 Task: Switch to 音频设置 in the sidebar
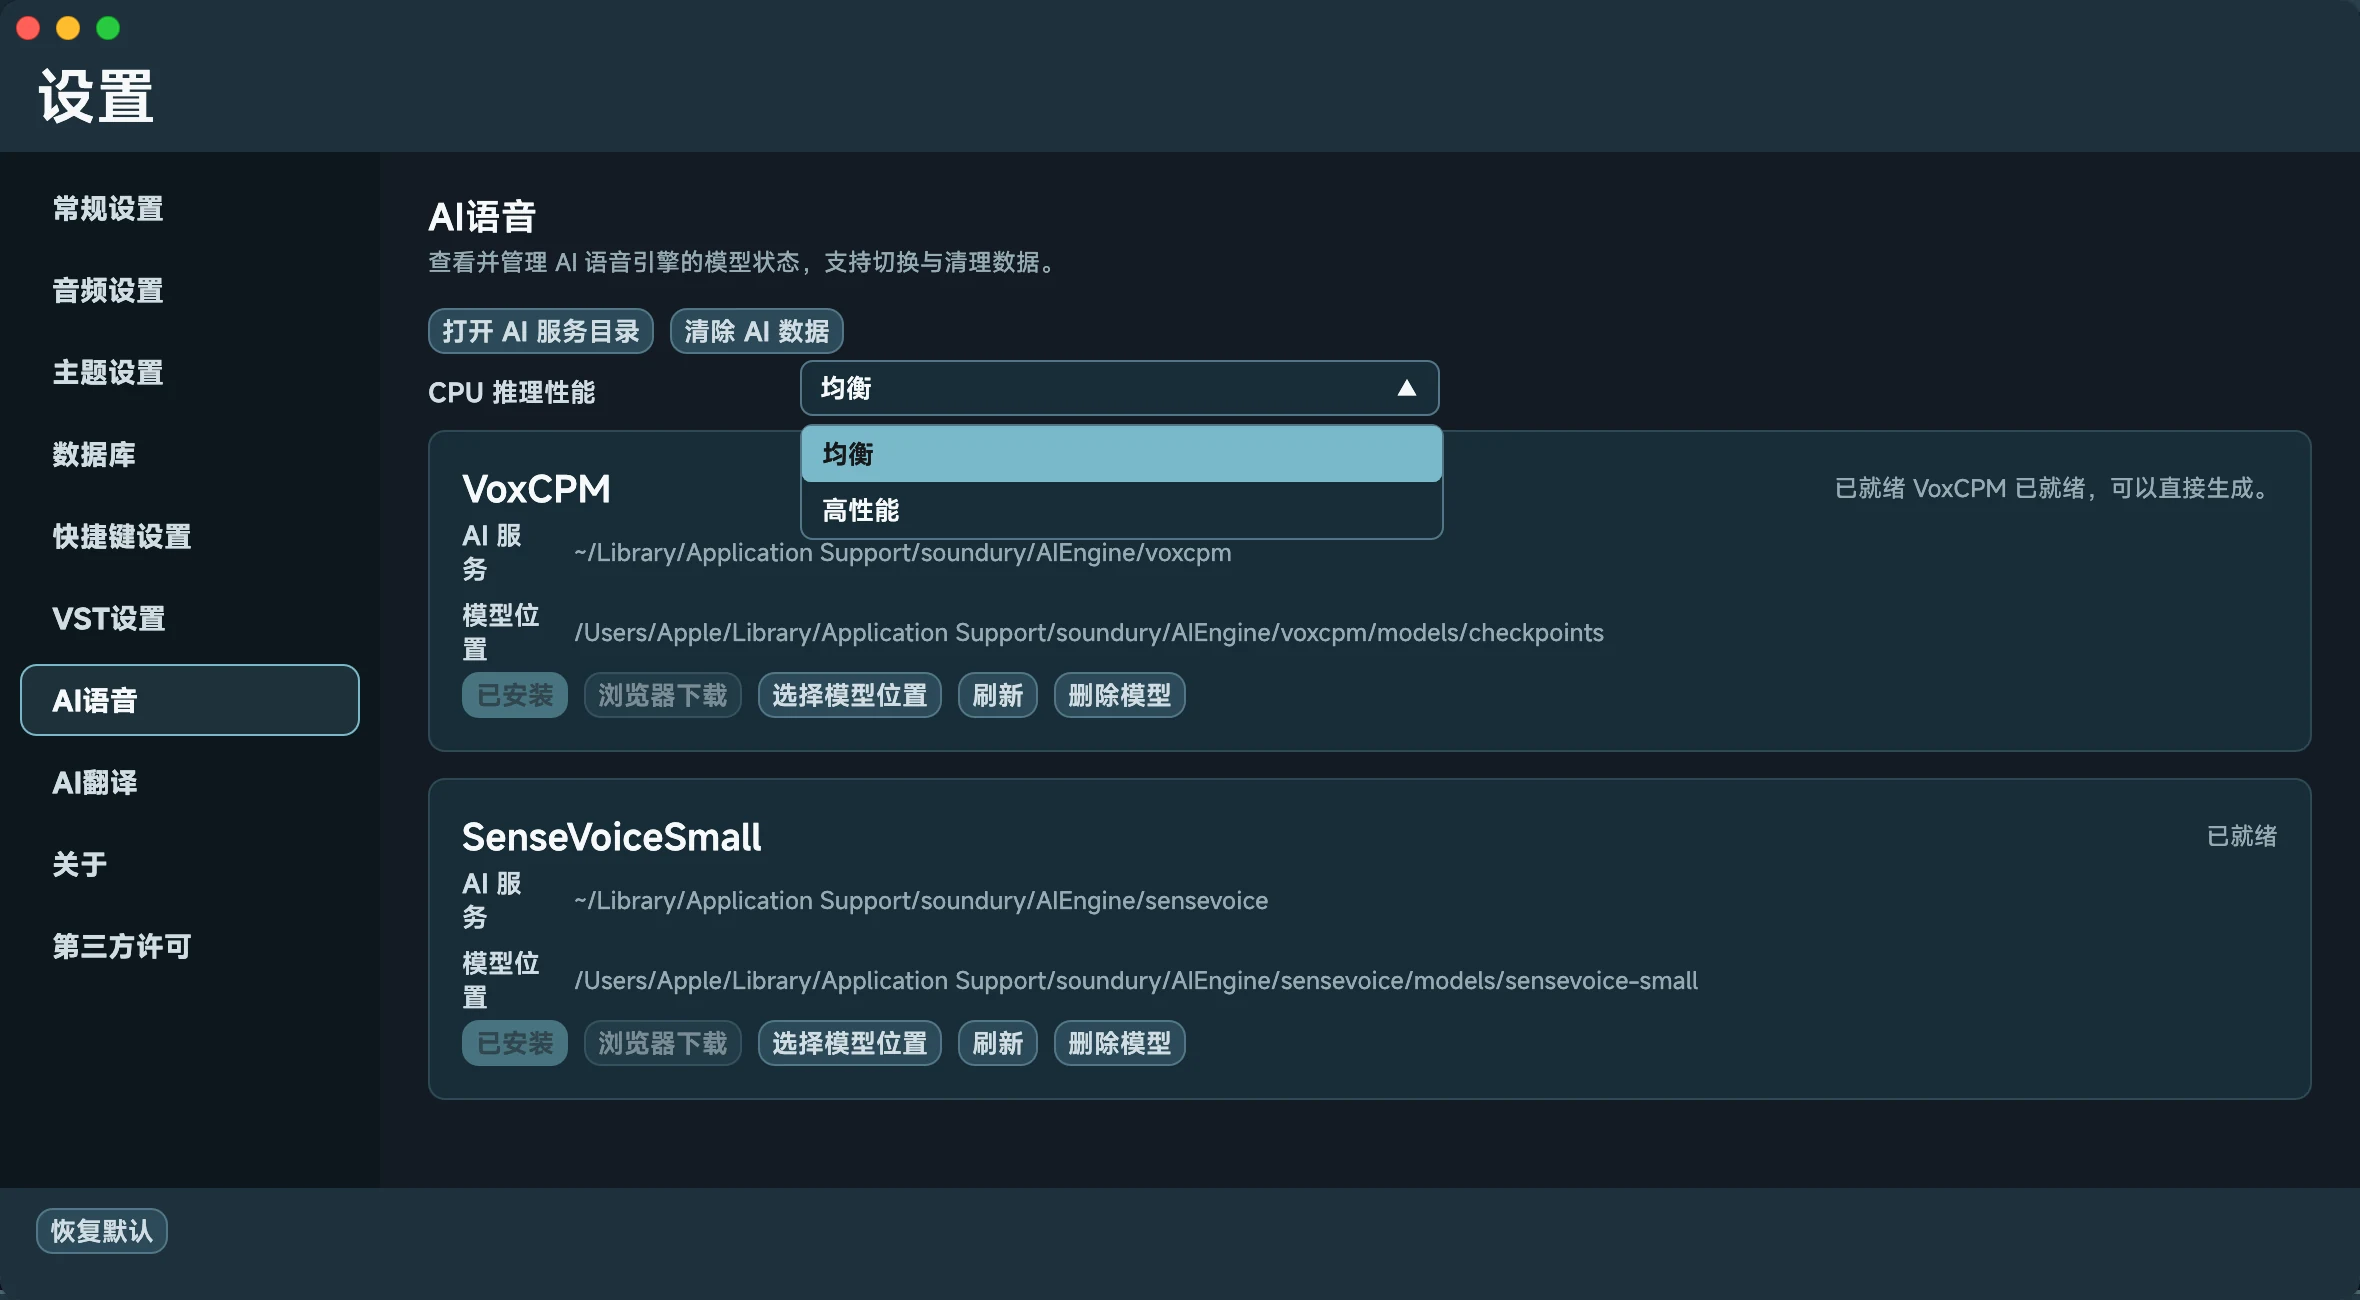[x=189, y=290]
